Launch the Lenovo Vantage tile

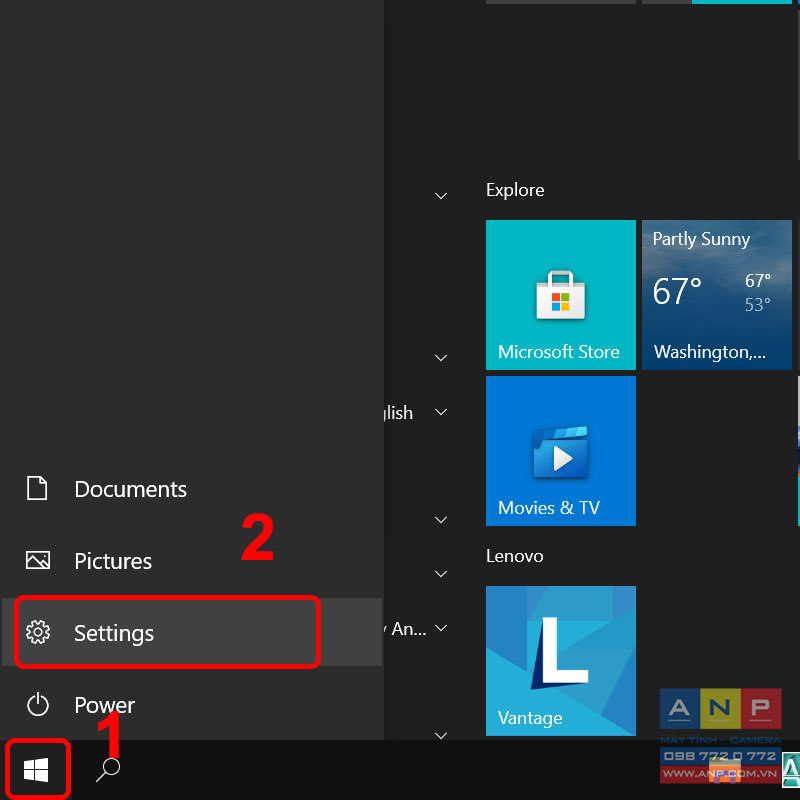point(560,661)
